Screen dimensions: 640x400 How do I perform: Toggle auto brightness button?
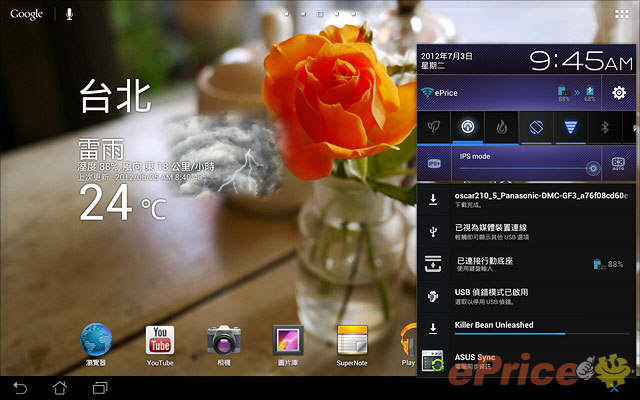(618, 162)
